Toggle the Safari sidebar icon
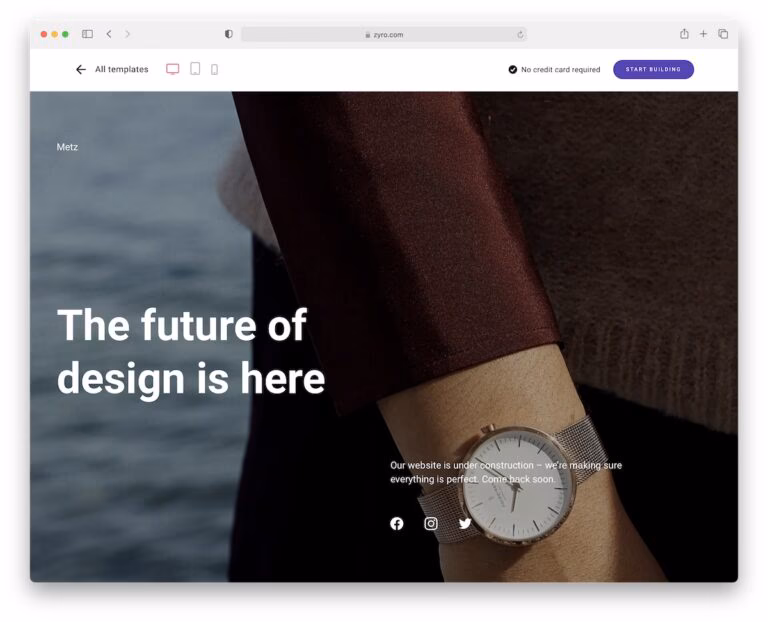Image resolution: width=768 pixels, height=622 pixels. (87, 34)
